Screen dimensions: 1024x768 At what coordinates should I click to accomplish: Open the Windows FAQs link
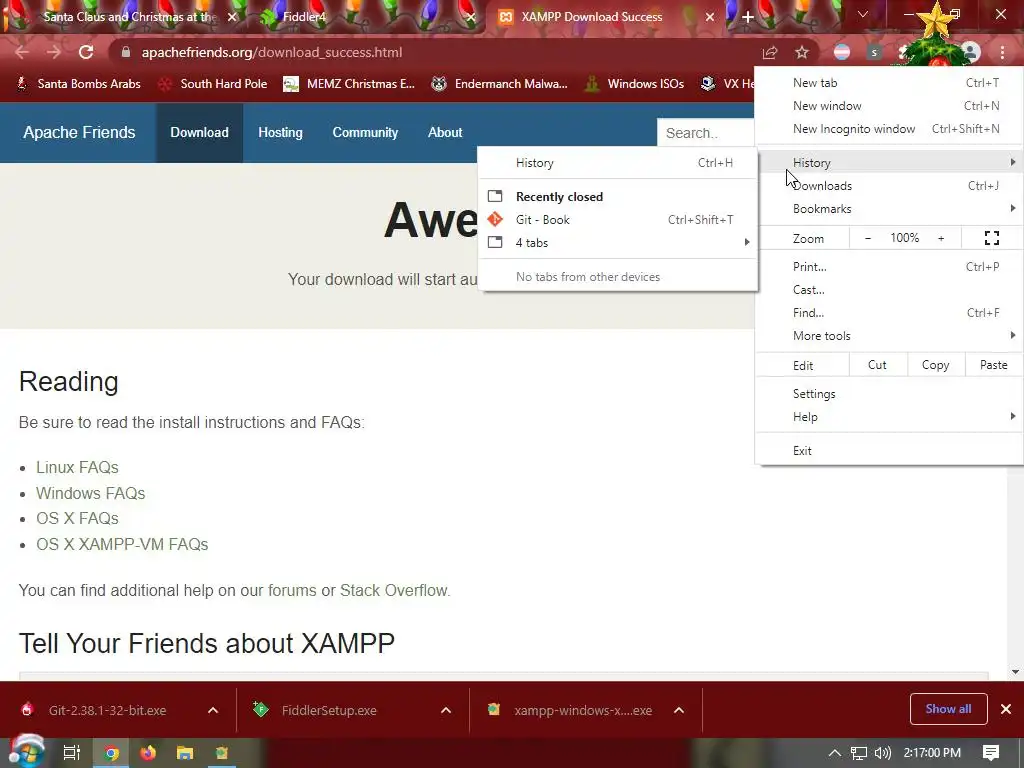click(90, 493)
